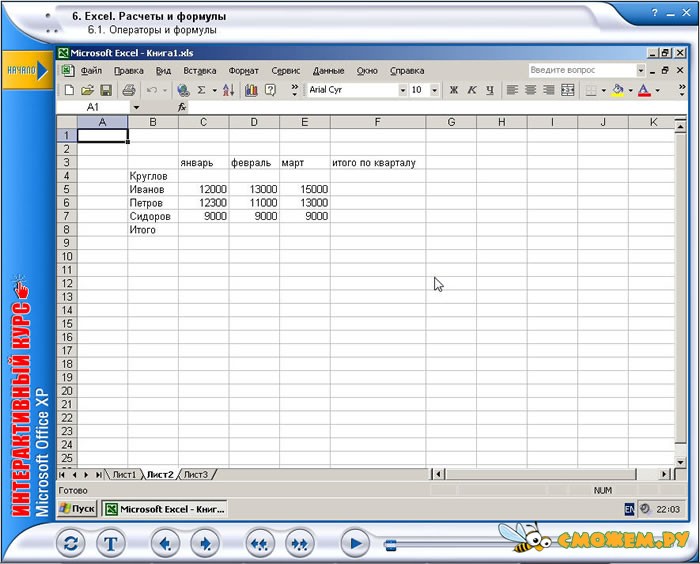Click the Введите вопрос help box

tap(582, 70)
